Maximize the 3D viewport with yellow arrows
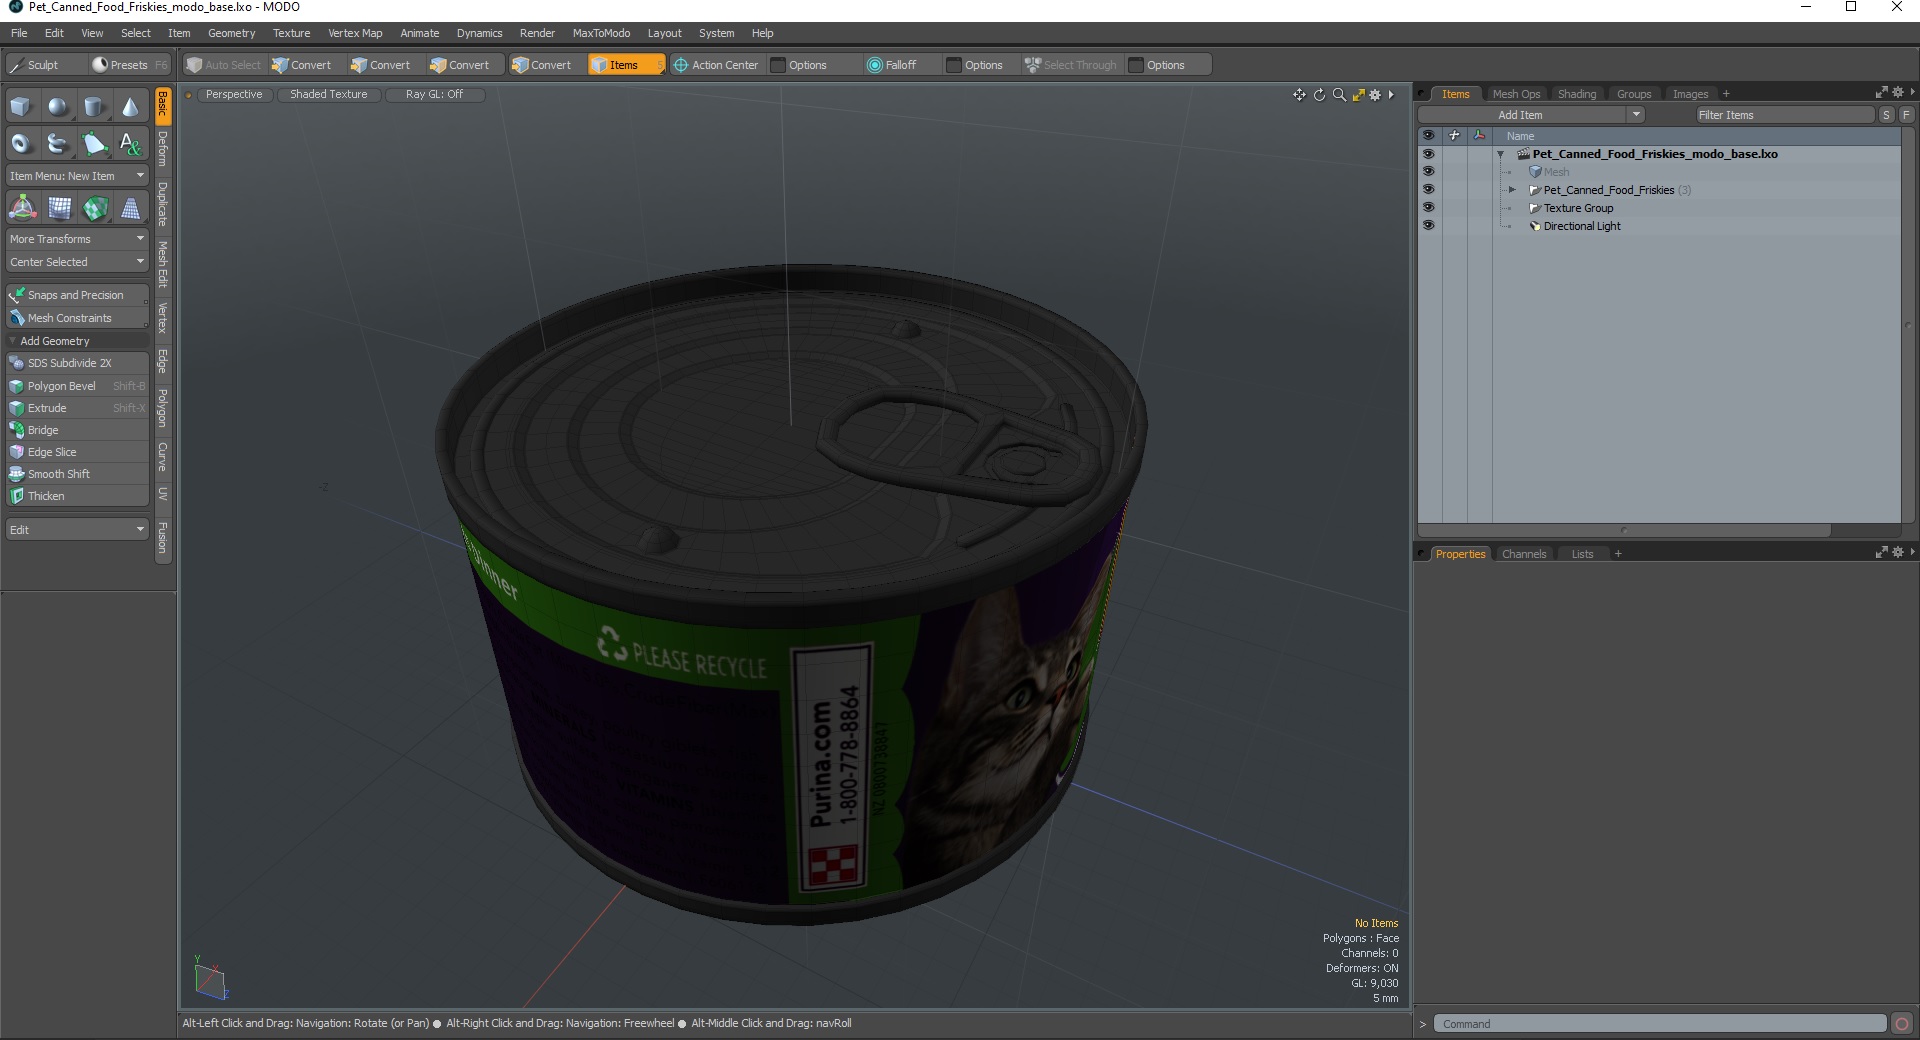Image resolution: width=1920 pixels, height=1040 pixels. pyautogui.click(x=1358, y=95)
